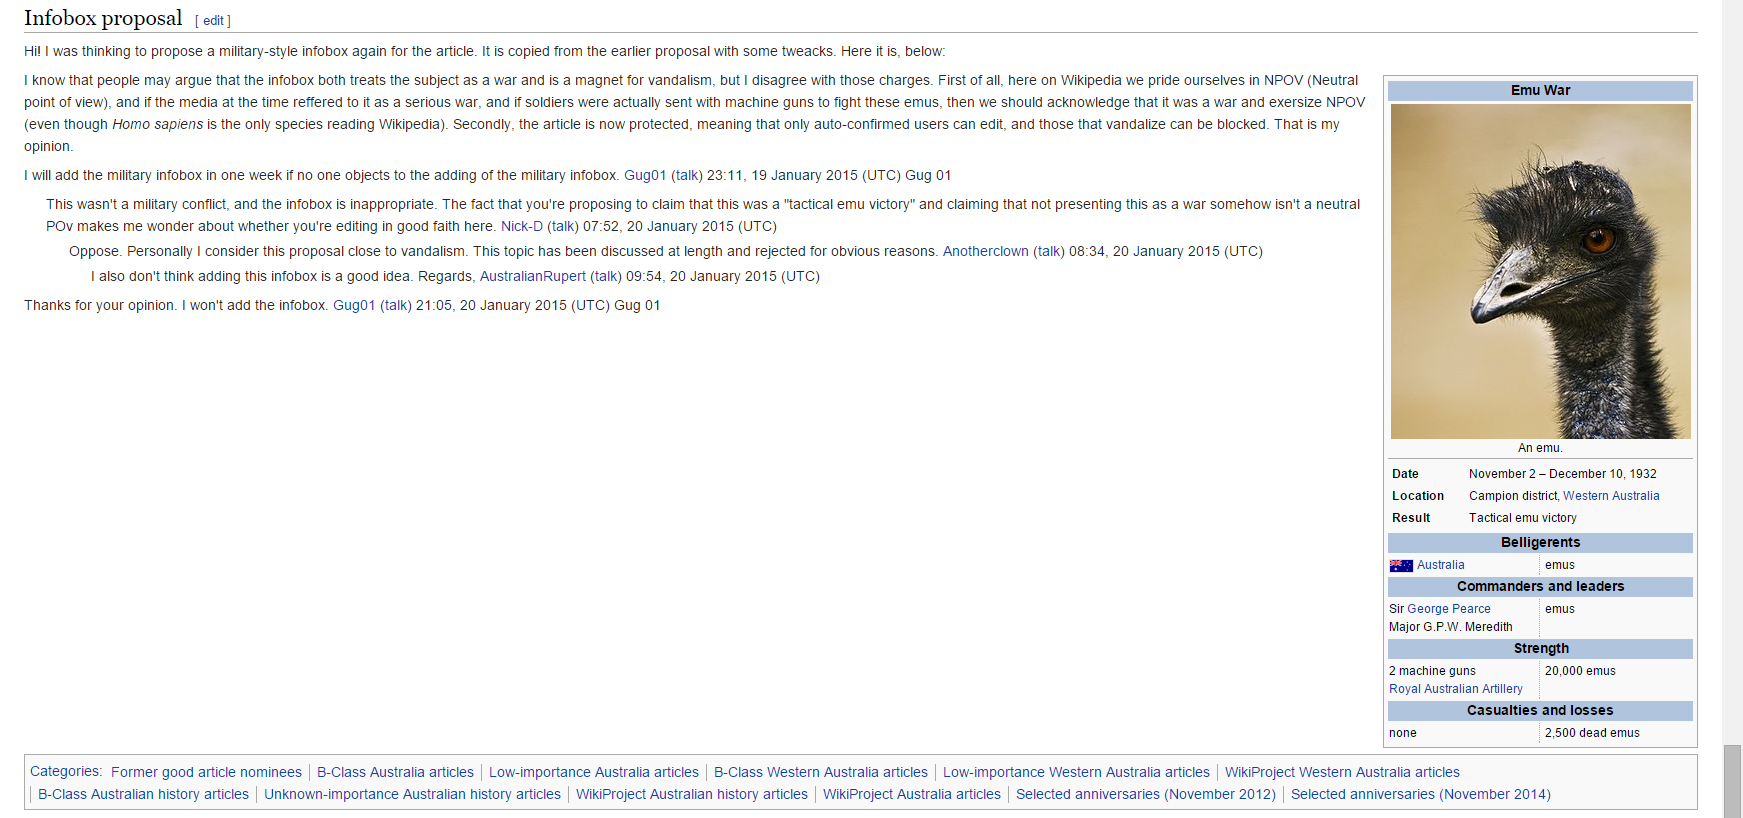Open Unknown-importance Australian history articles category
The image size is (1743, 818).
coord(412,794)
